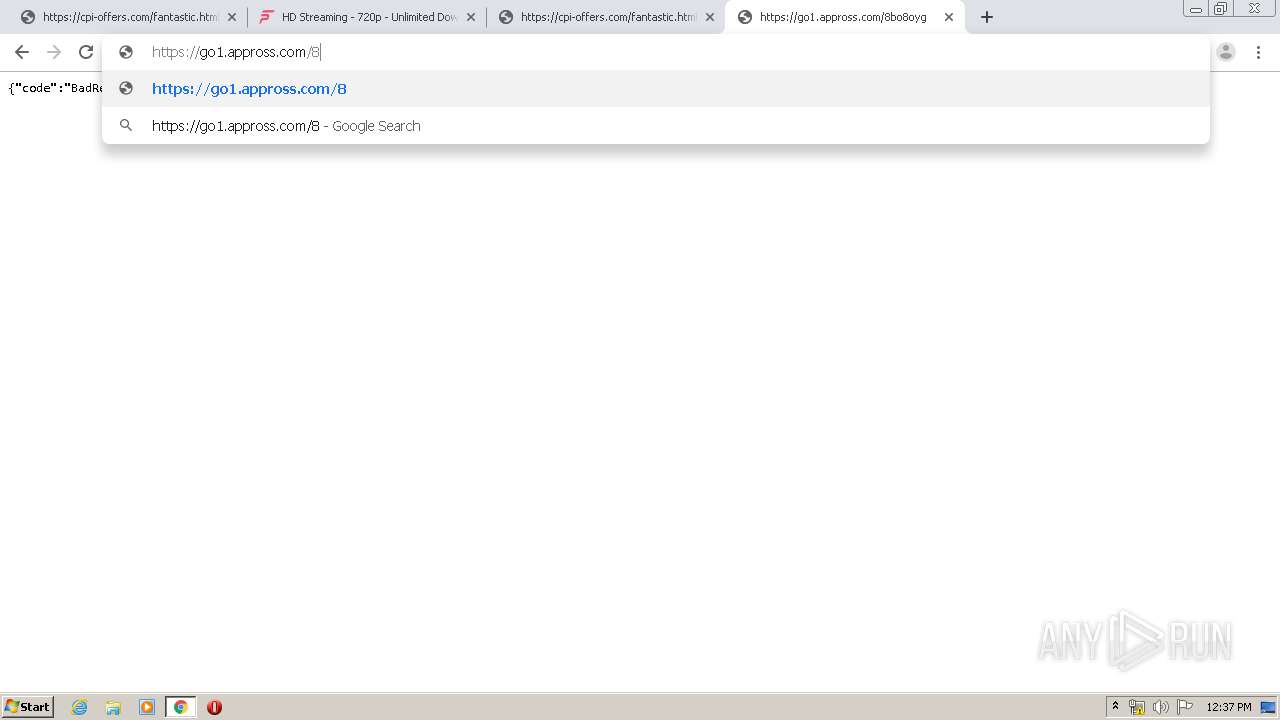This screenshot has width=1280, height=720.
Task: Open the profile avatar menu
Action: pyautogui.click(x=1226, y=52)
